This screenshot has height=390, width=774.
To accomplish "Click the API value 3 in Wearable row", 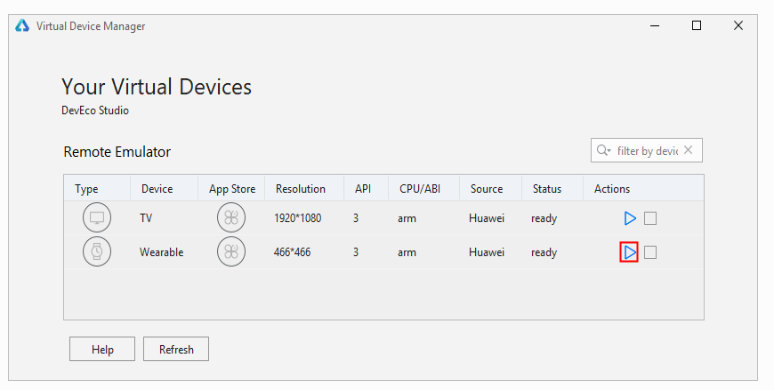I will 355,252.
